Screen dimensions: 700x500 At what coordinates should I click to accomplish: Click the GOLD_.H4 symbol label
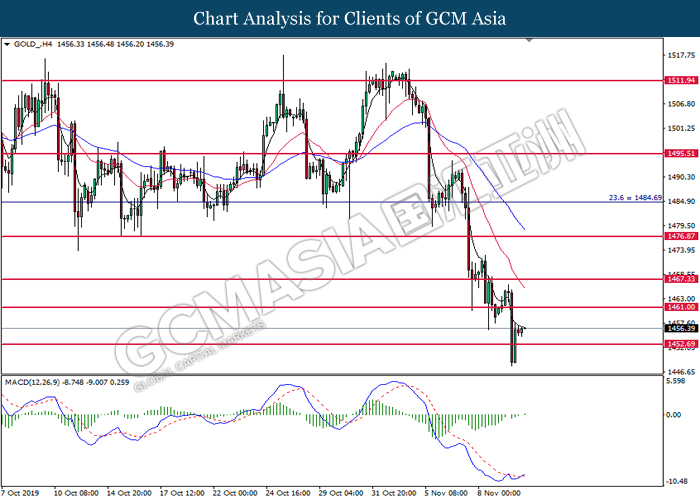click(33, 44)
